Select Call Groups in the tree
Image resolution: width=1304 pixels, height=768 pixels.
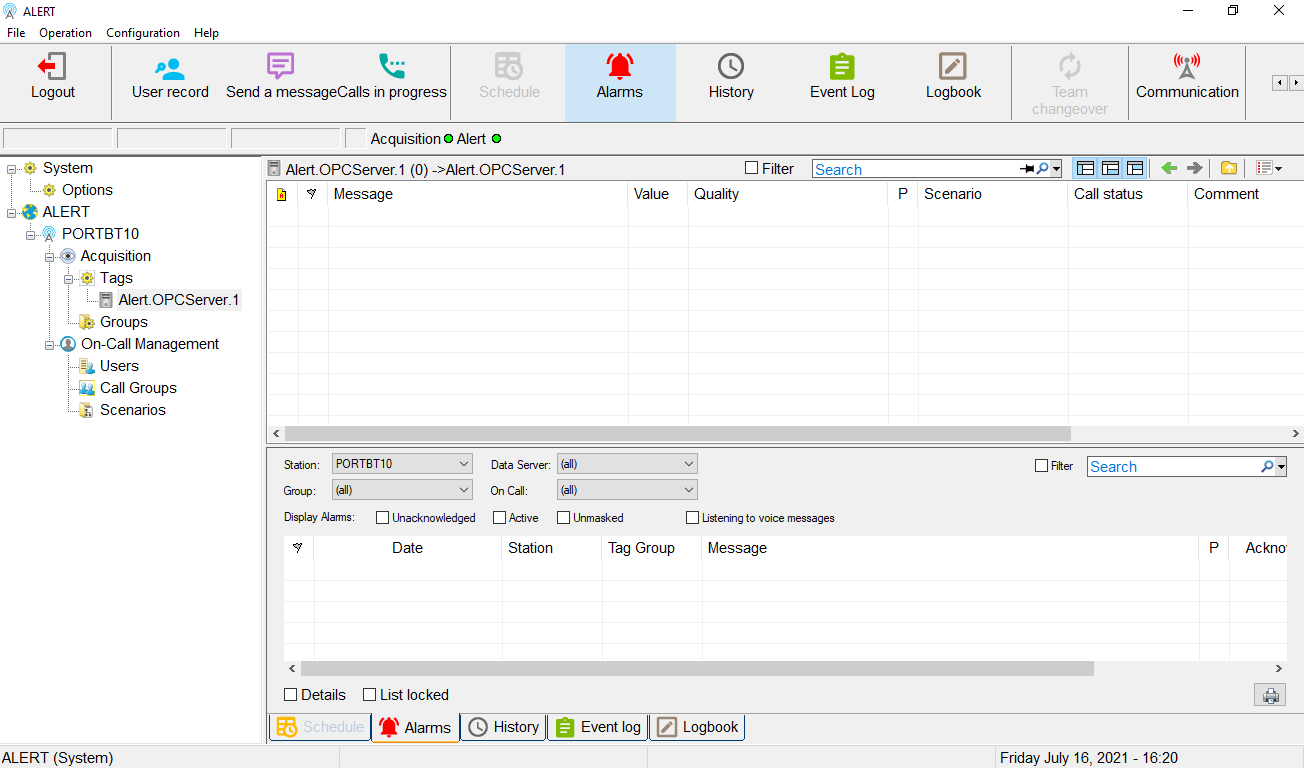pos(138,388)
